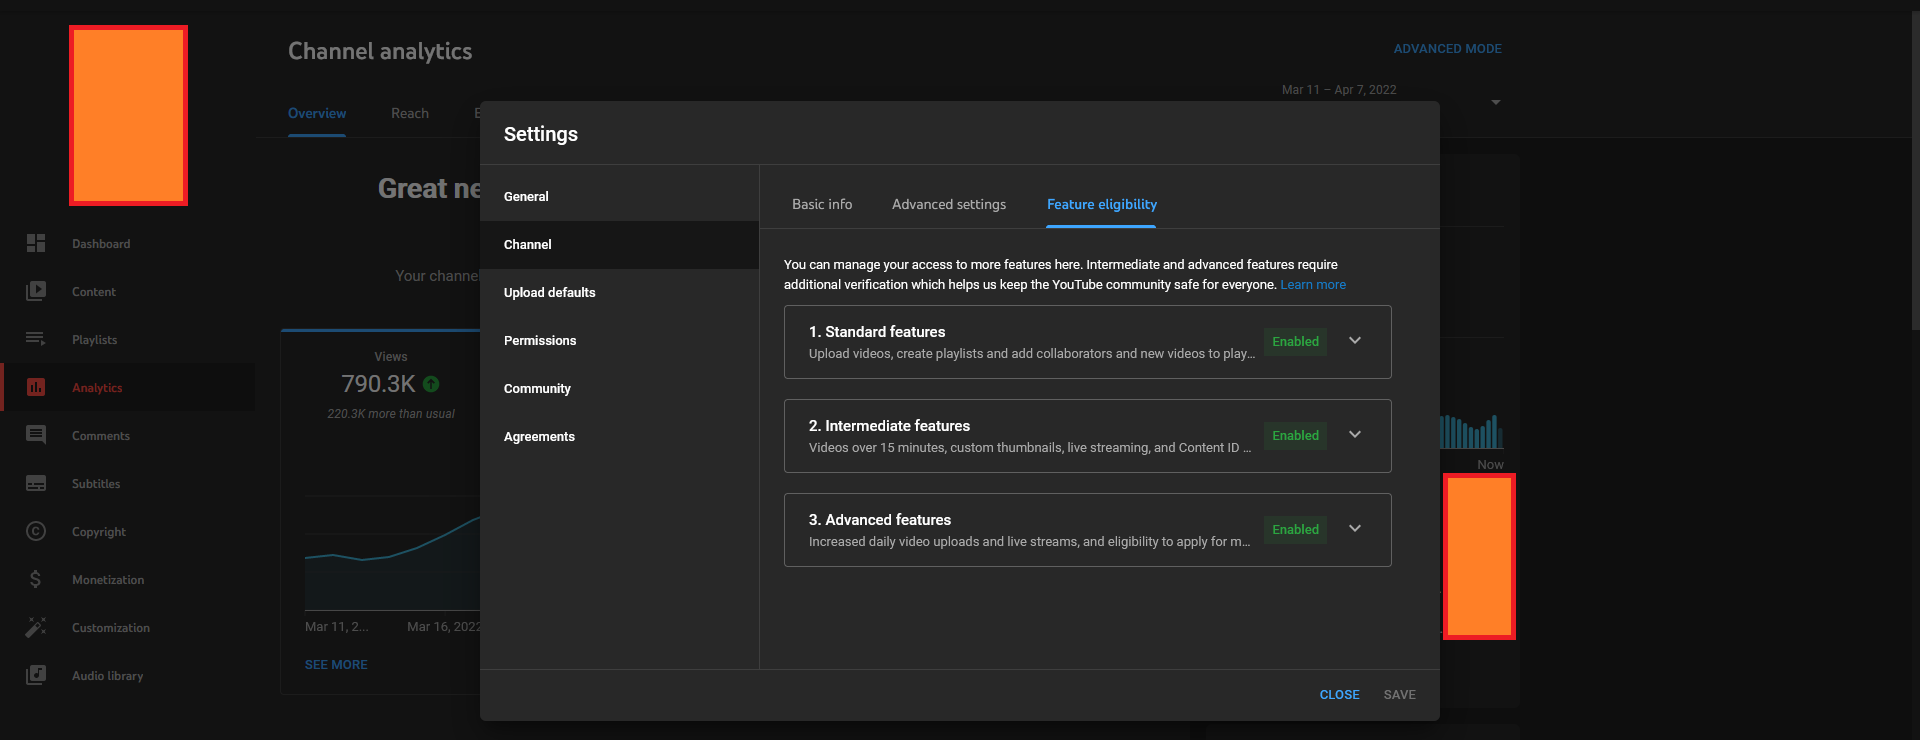The image size is (1920, 740).
Task: Open the Monetization dollar icon
Action: pyautogui.click(x=36, y=579)
